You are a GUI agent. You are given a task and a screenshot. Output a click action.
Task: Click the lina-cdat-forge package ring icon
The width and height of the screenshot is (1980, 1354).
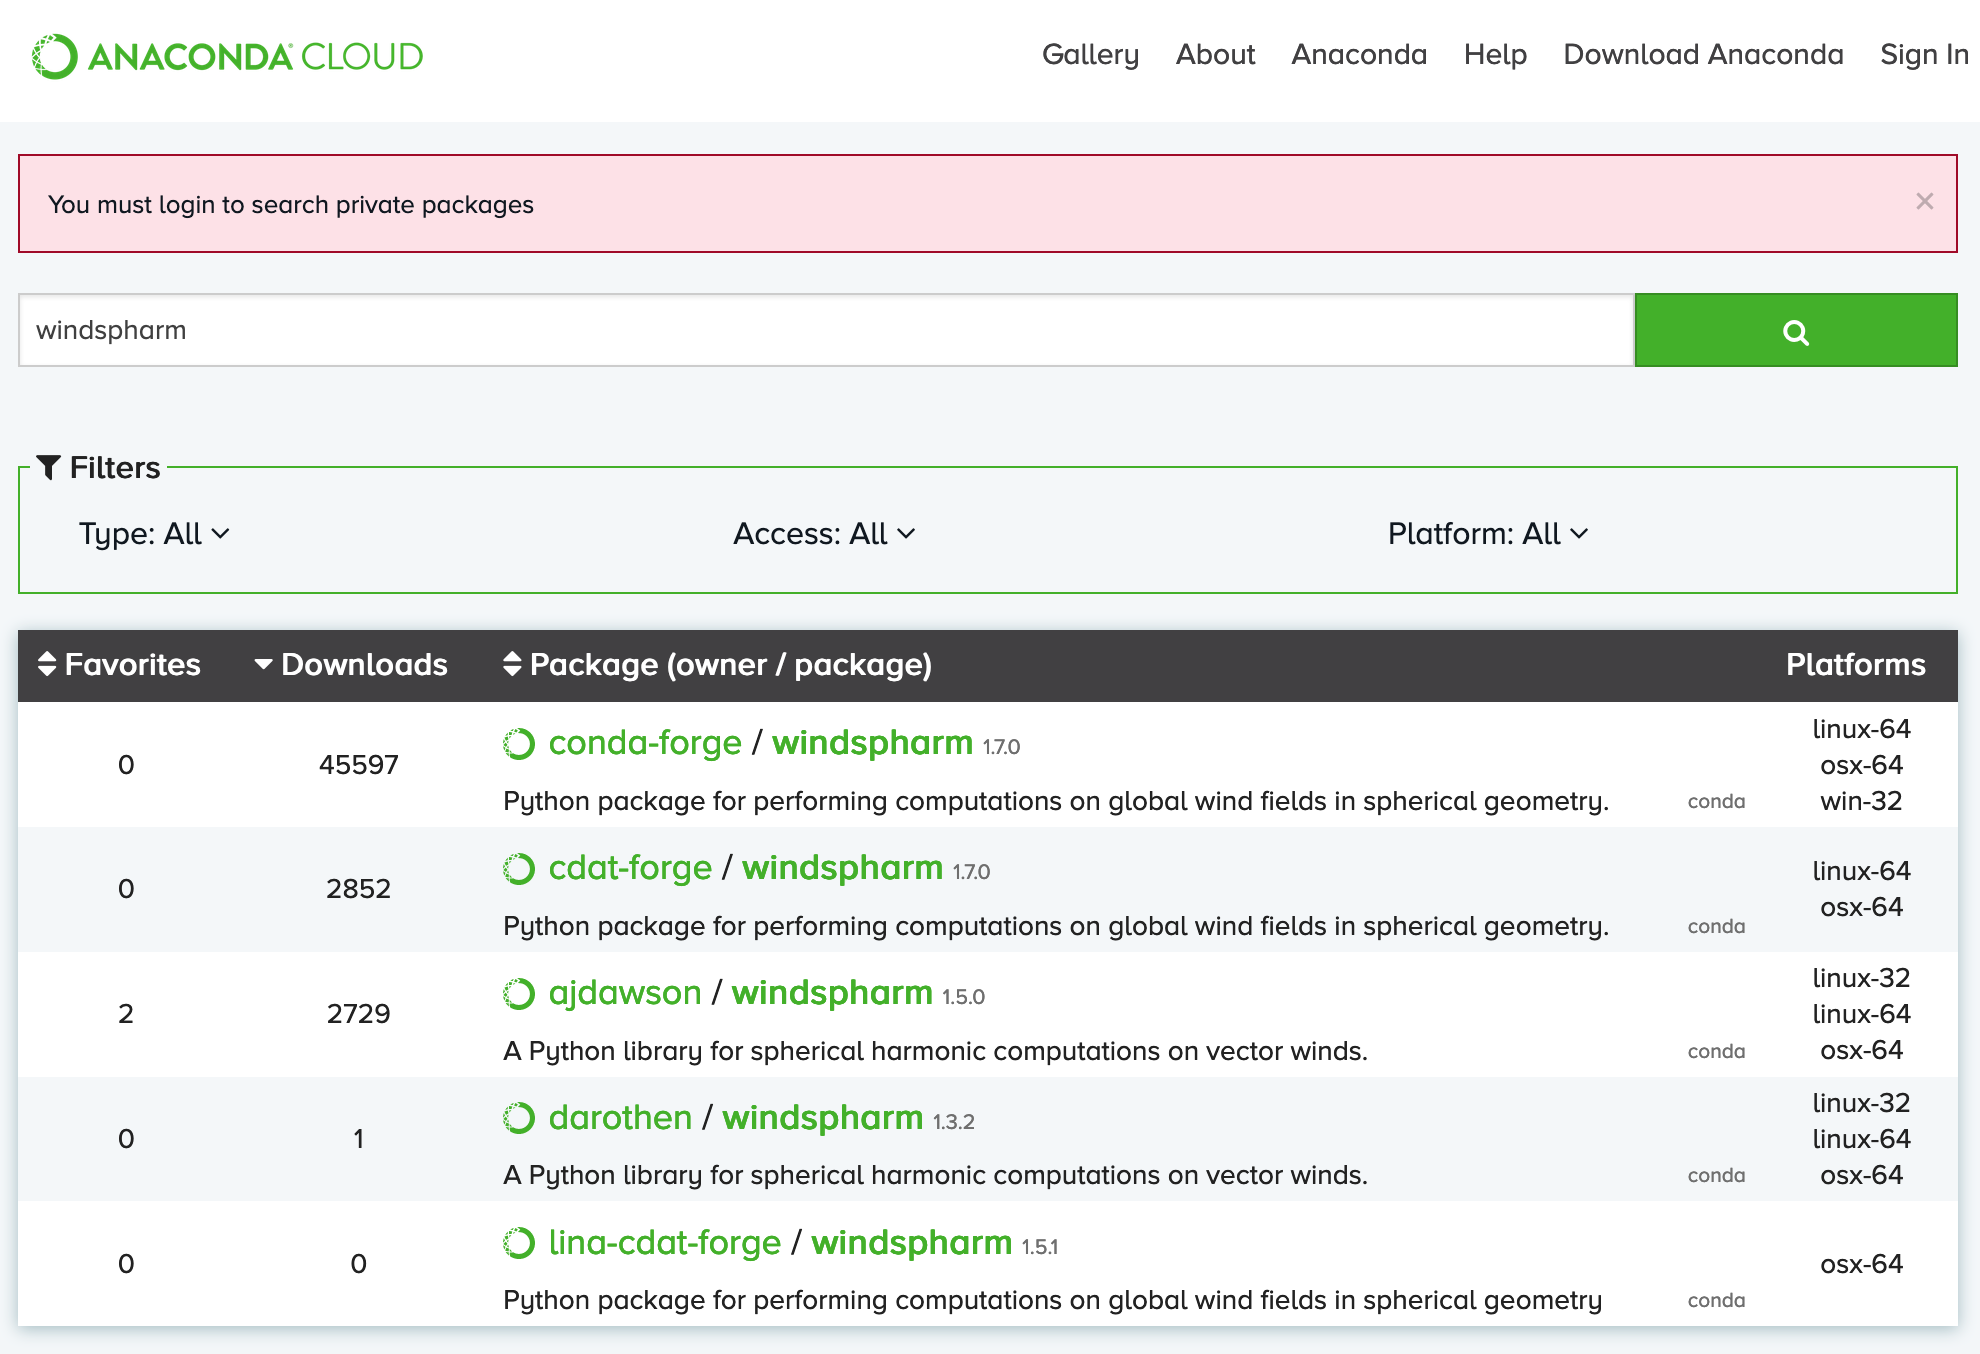tap(519, 1243)
